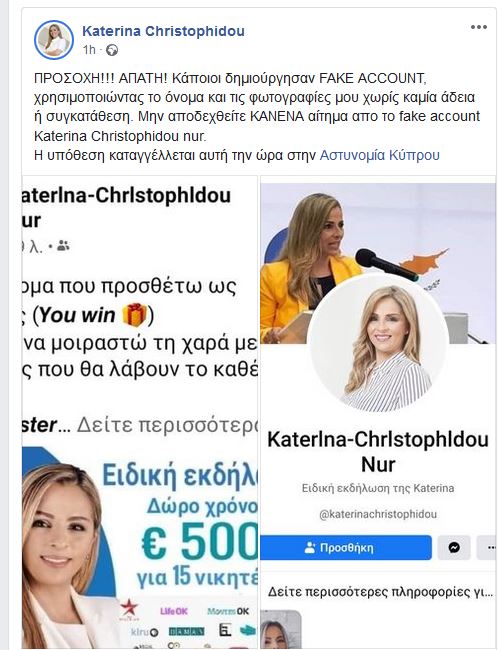The width and height of the screenshot is (502, 650).
Task: Click the @katerinachristophidou username handle
Action: click(x=378, y=514)
